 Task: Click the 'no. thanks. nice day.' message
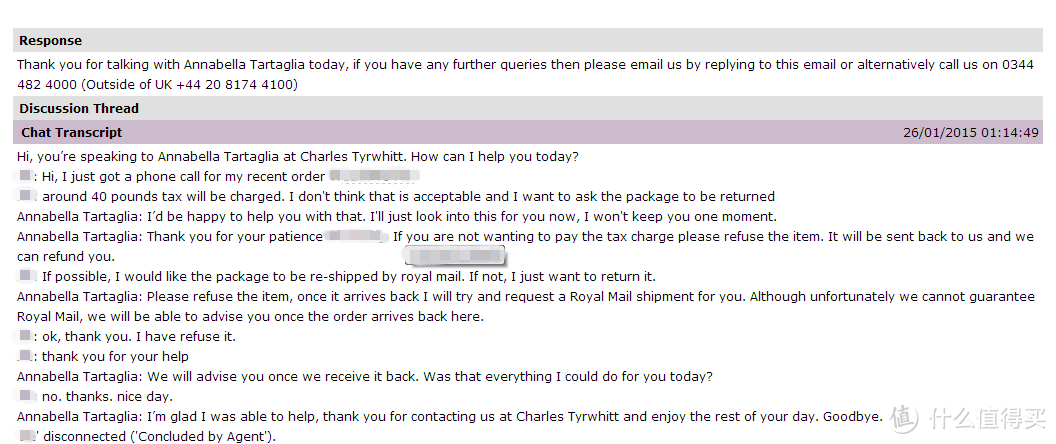tap(107, 396)
